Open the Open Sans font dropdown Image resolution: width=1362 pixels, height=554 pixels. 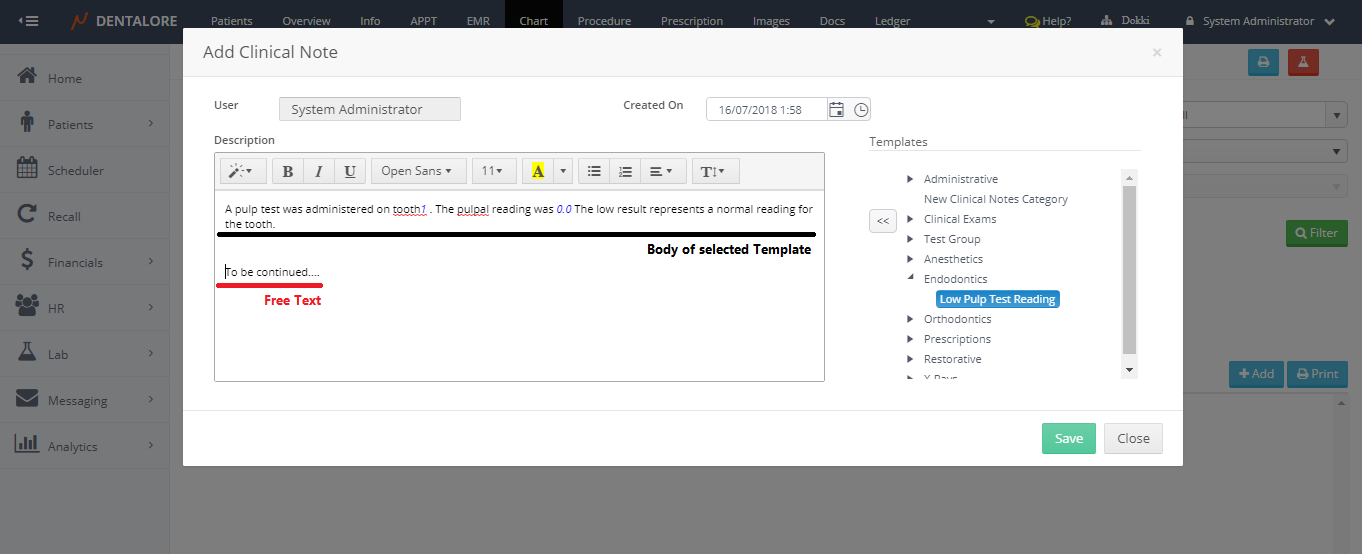[x=418, y=171]
